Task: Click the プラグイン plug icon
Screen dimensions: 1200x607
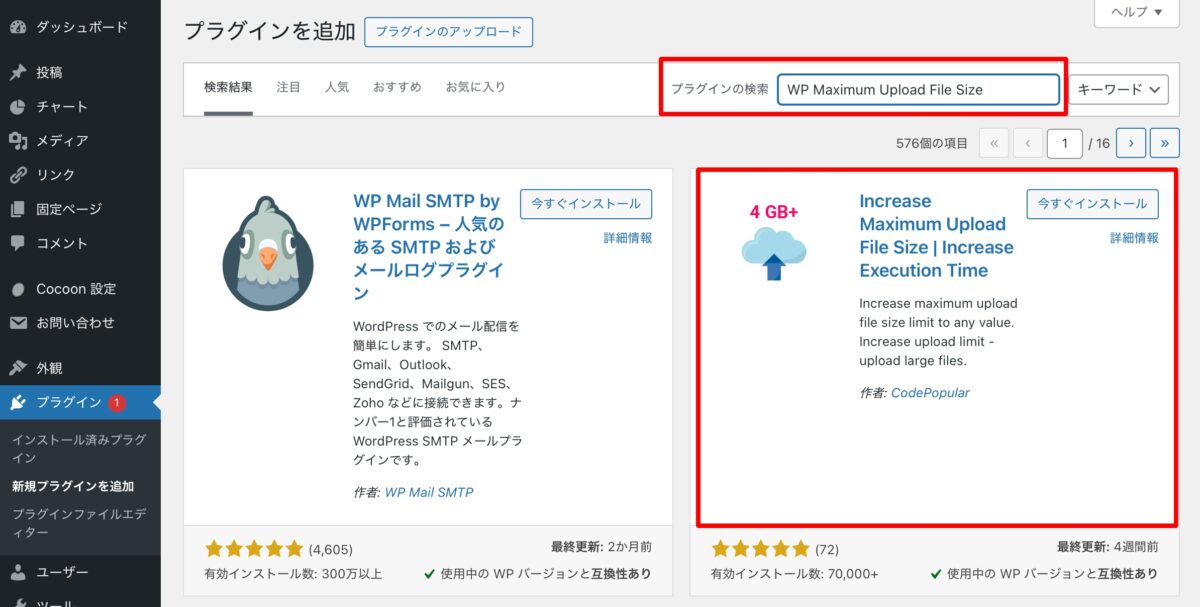Action: tap(18, 402)
